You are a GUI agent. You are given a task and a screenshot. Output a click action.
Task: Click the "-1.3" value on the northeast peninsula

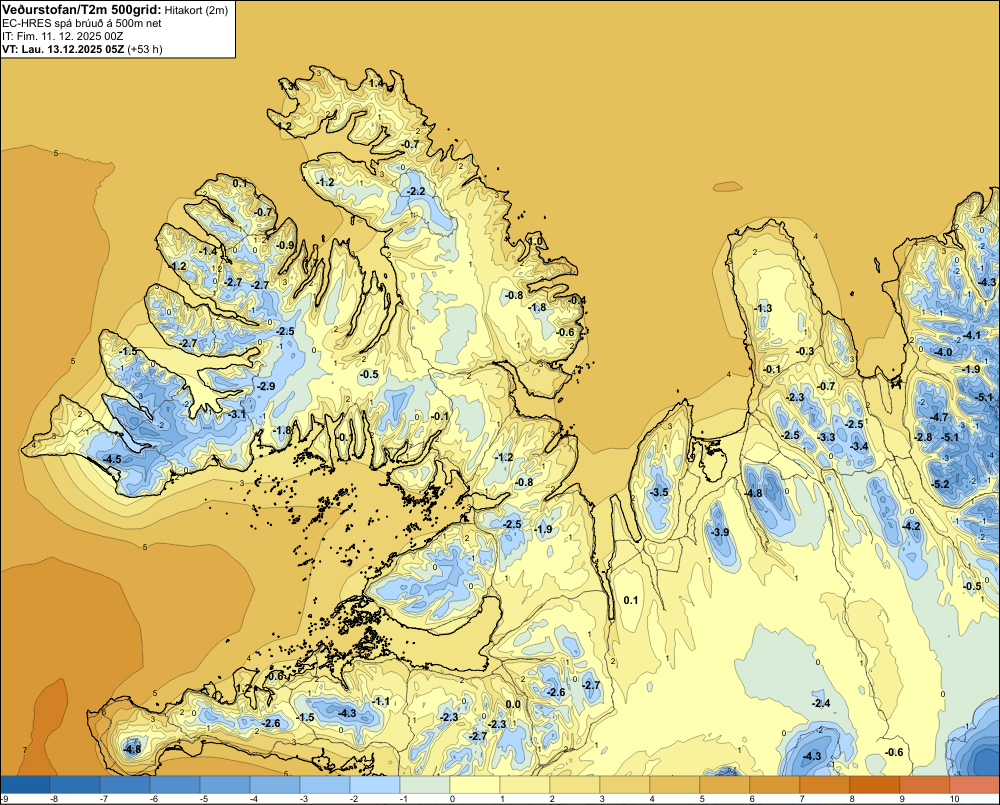[x=763, y=308]
